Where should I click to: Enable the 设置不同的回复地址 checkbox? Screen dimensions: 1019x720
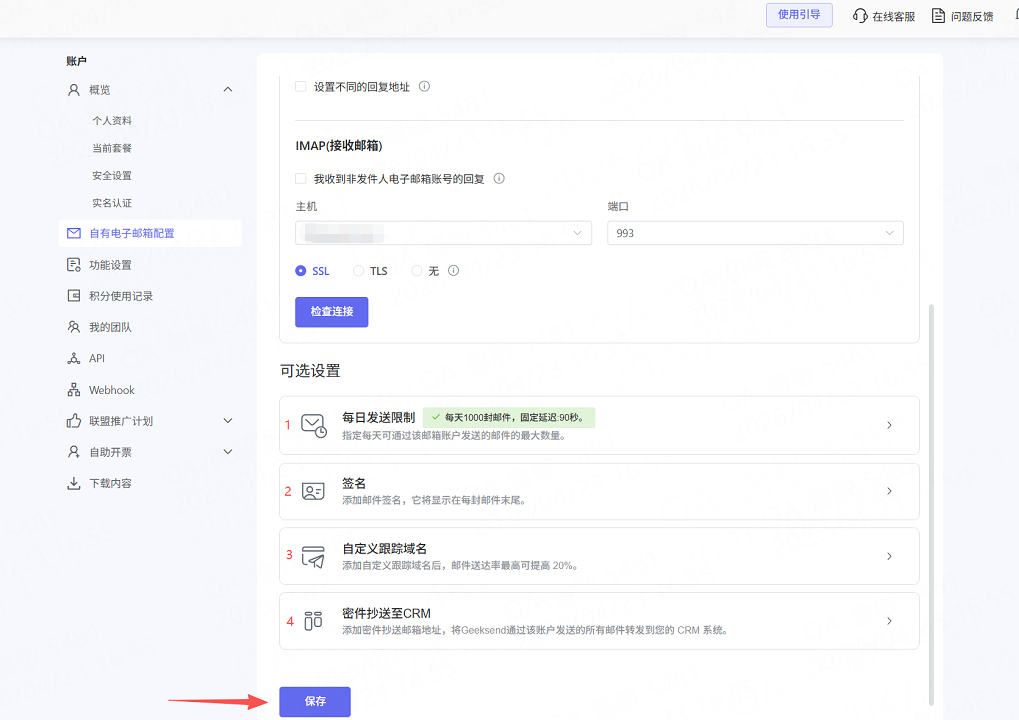pos(300,87)
